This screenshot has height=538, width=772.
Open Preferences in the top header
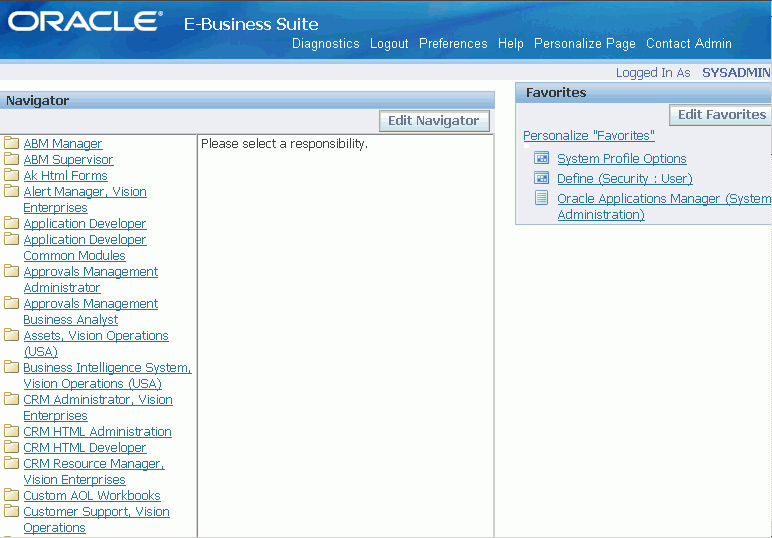(x=453, y=44)
